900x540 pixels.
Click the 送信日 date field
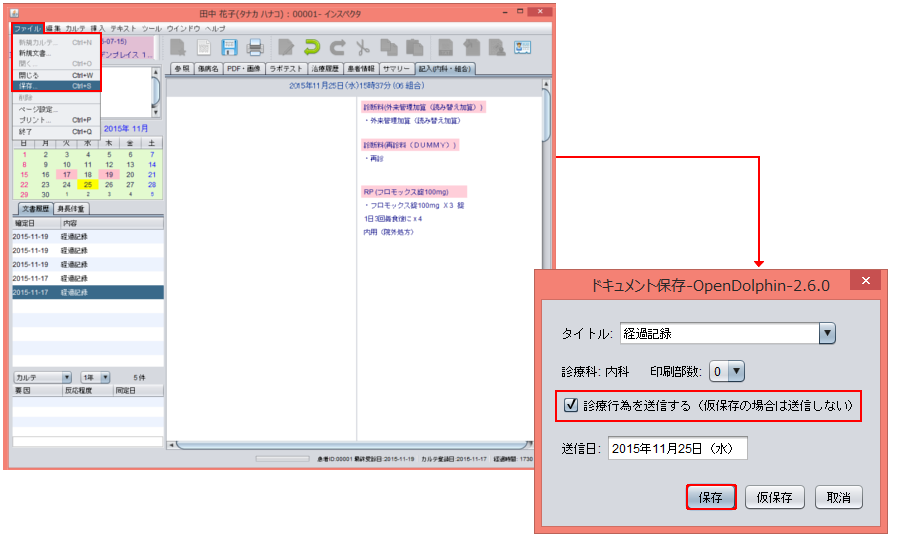(677, 448)
